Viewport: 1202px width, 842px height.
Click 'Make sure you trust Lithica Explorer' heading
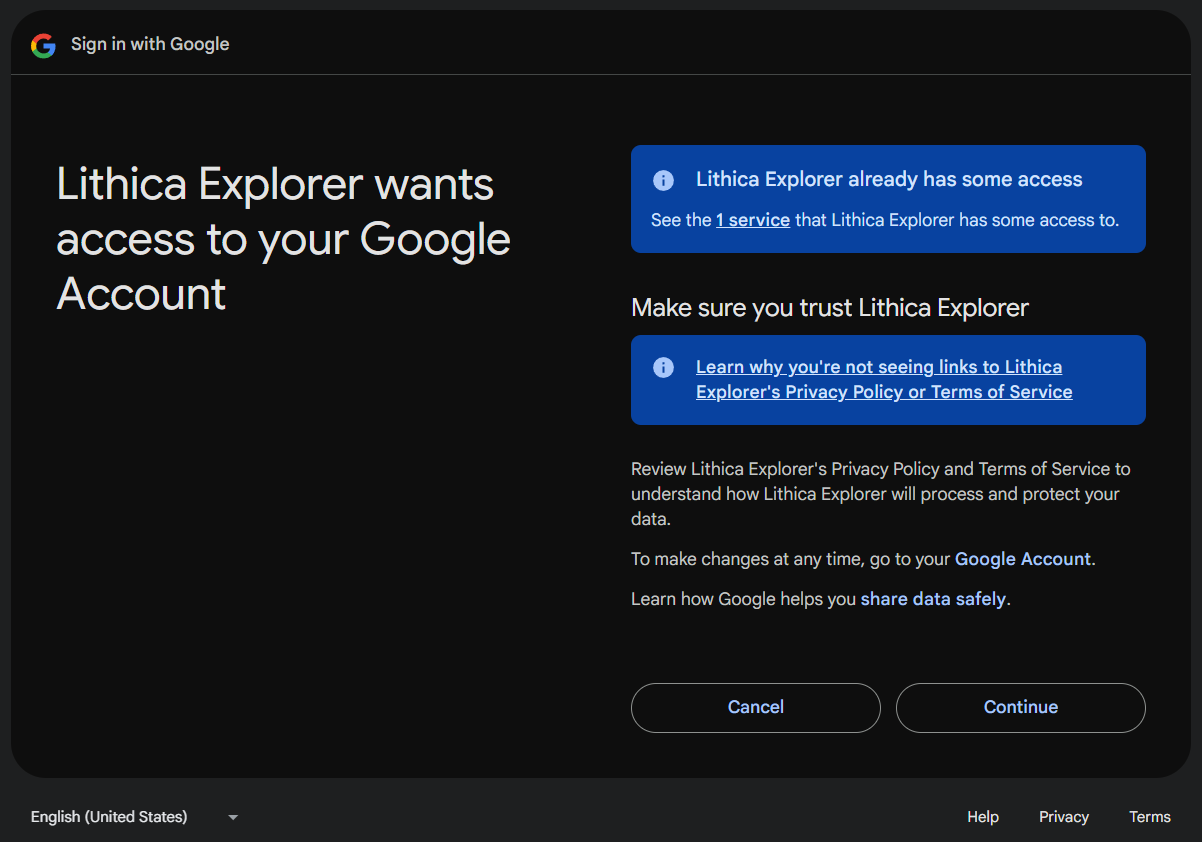(x=830, y=307)
